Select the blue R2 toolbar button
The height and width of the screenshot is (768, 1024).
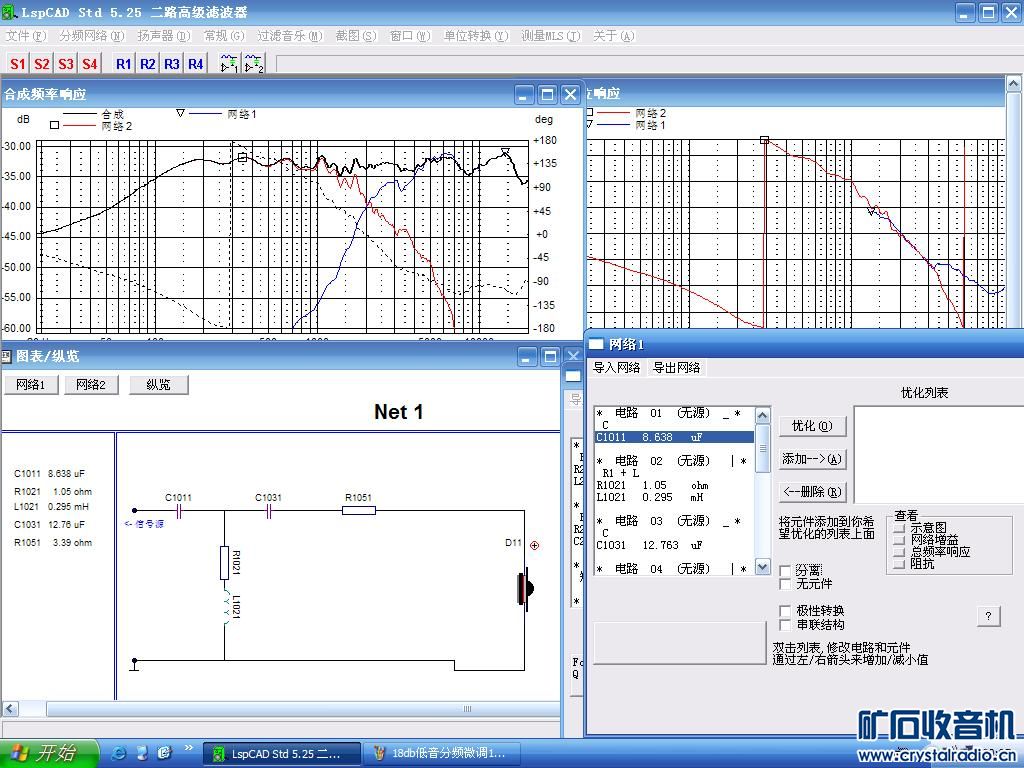[148, 64]
